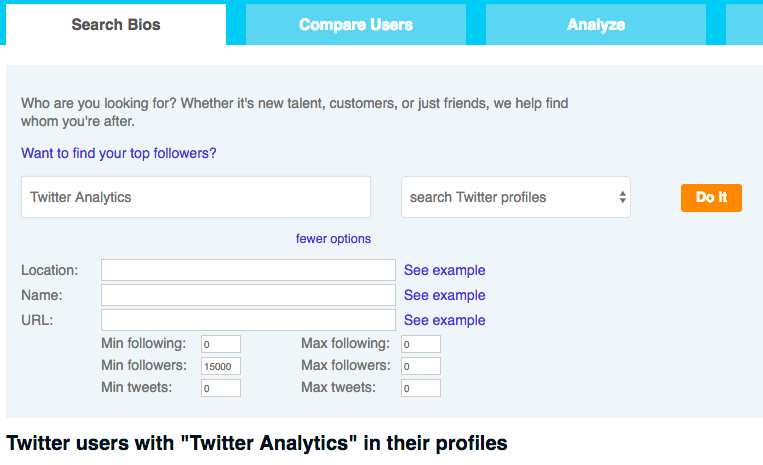763x465 pixels.
Task: Select the Max tweets number box
Action: pyautogui.click(x=420, y=388)
